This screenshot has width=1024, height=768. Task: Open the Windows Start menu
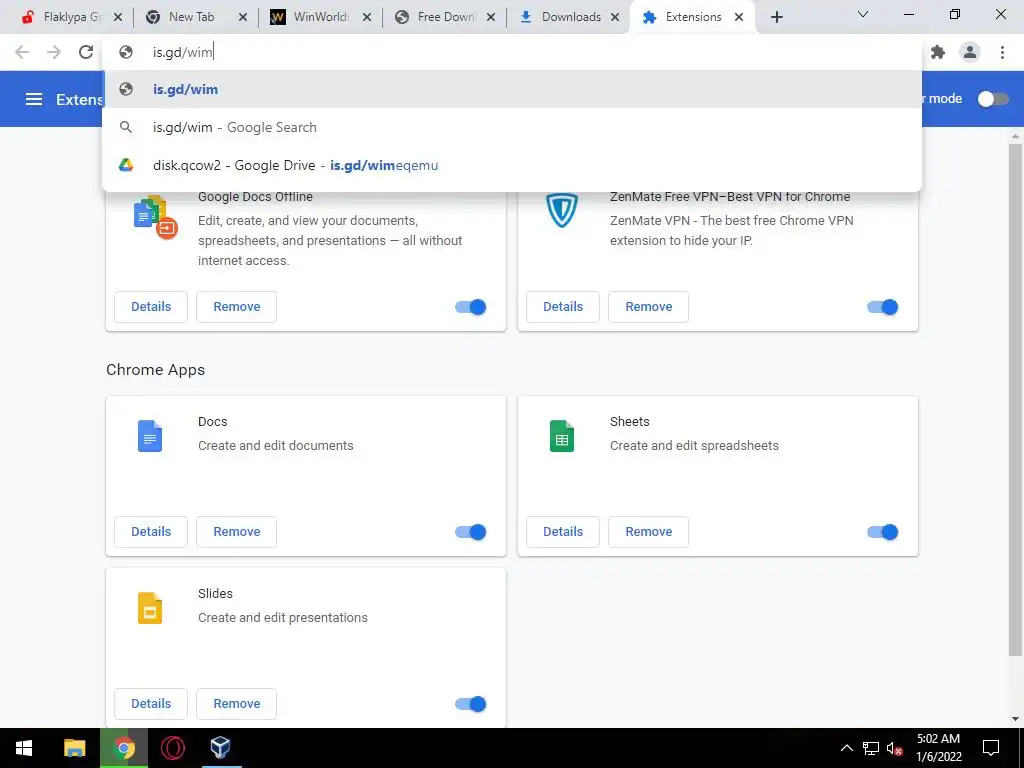tap(24, 748)
